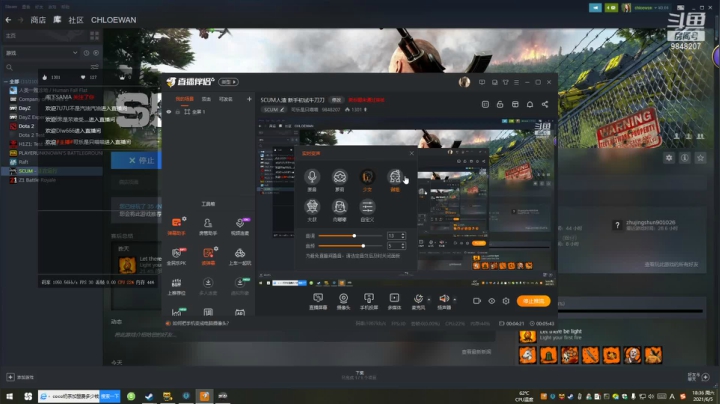
Task: Open the 全民乐PK tool
Action: pyautogui.click(x=176, y=256)
